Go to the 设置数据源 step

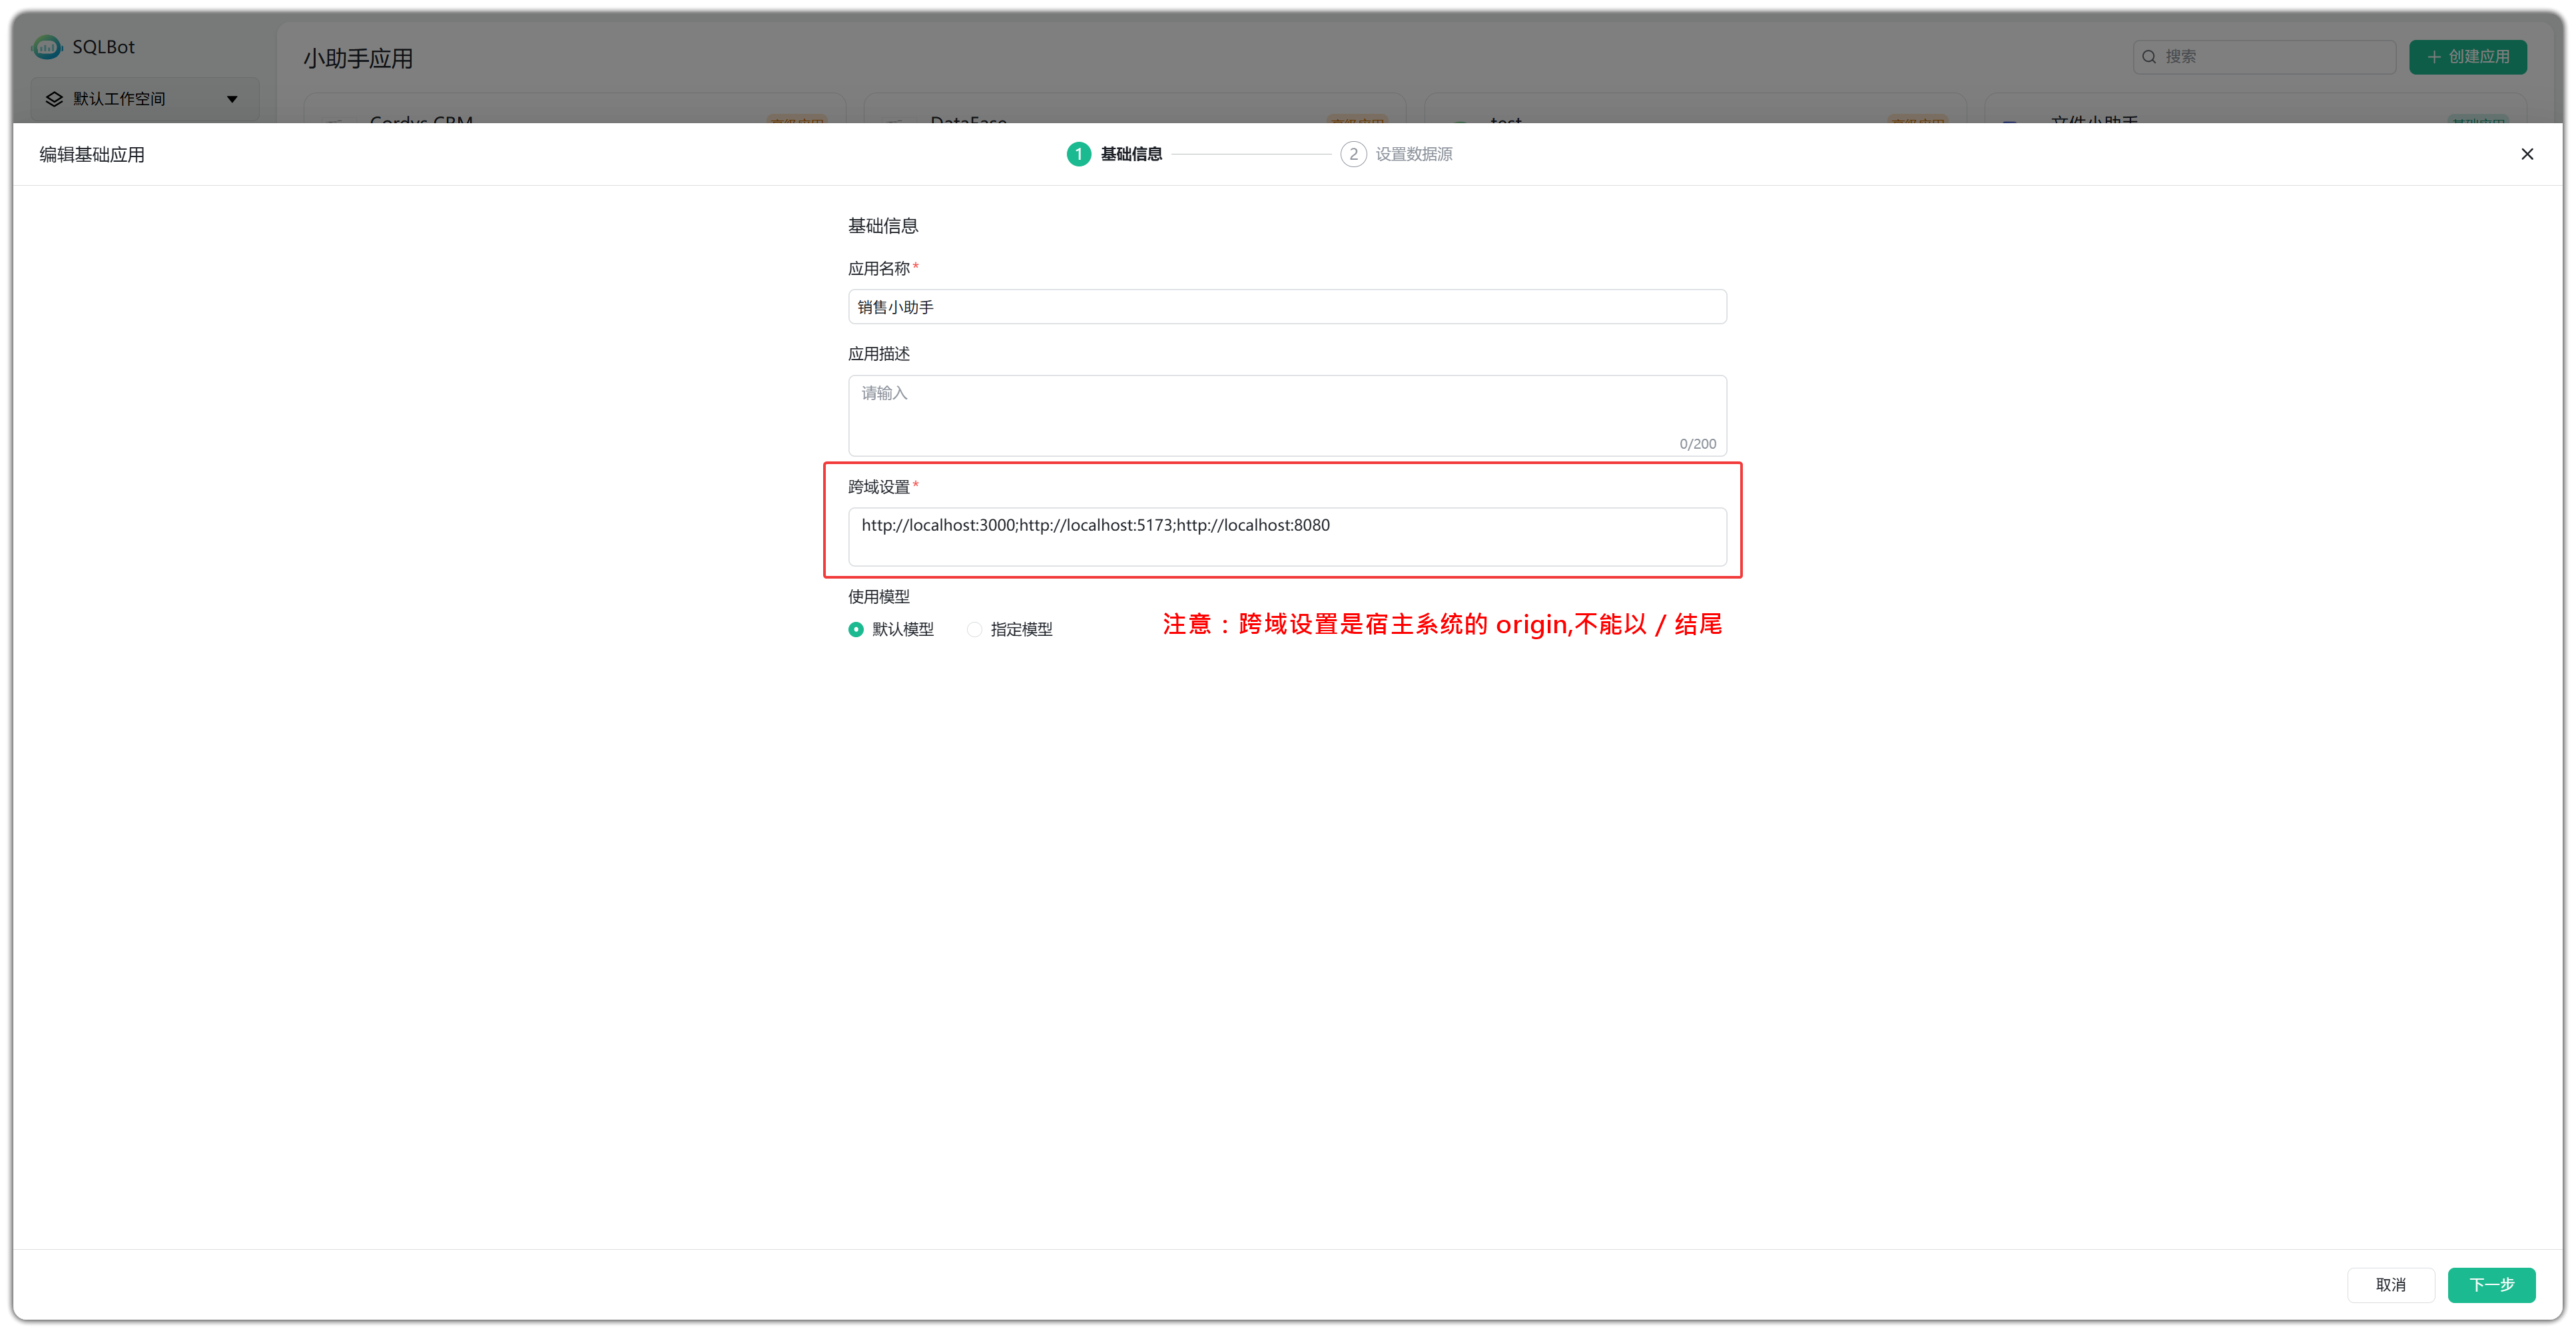(x=1413, y=154)
